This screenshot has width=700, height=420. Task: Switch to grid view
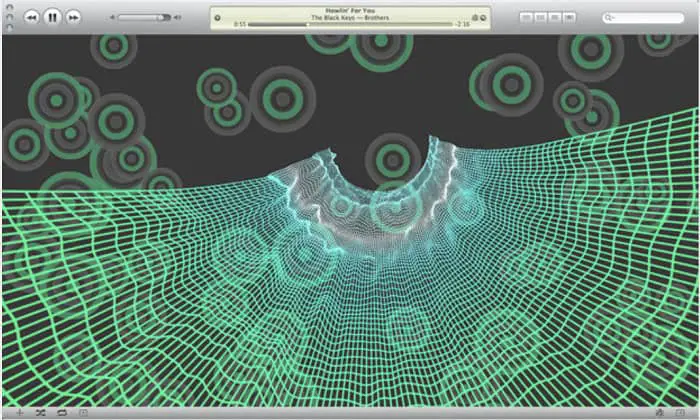555,17
